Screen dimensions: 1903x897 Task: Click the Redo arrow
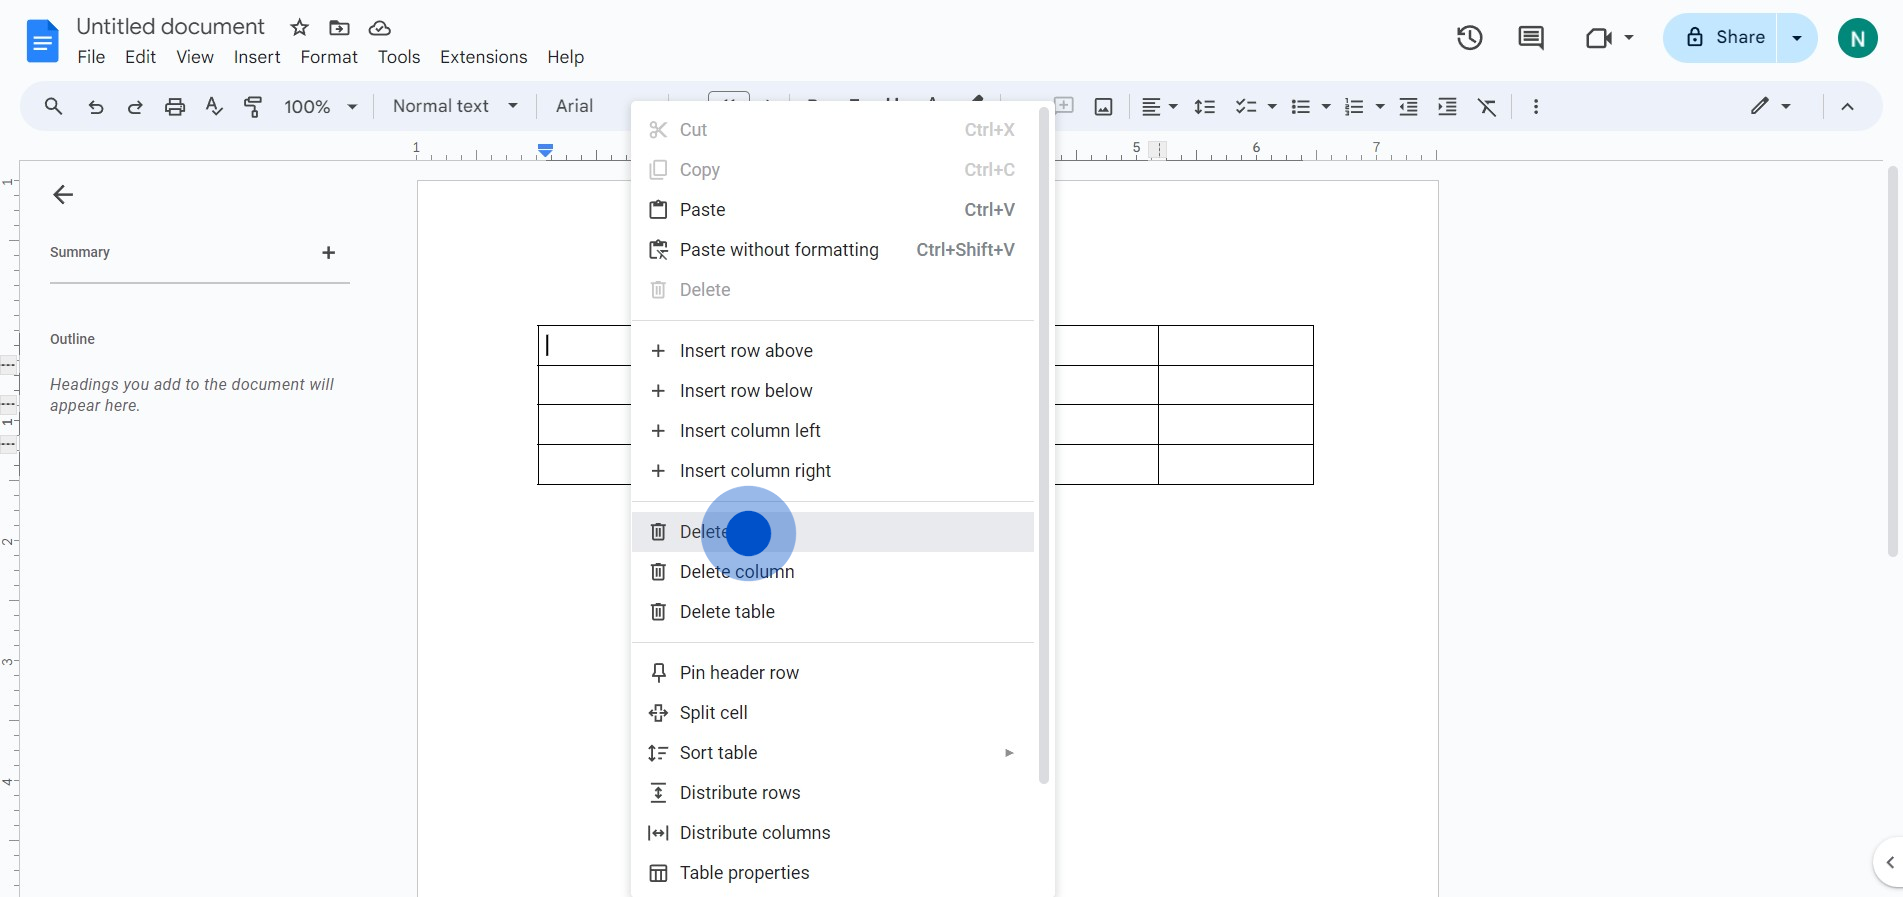tap(135, 107)
